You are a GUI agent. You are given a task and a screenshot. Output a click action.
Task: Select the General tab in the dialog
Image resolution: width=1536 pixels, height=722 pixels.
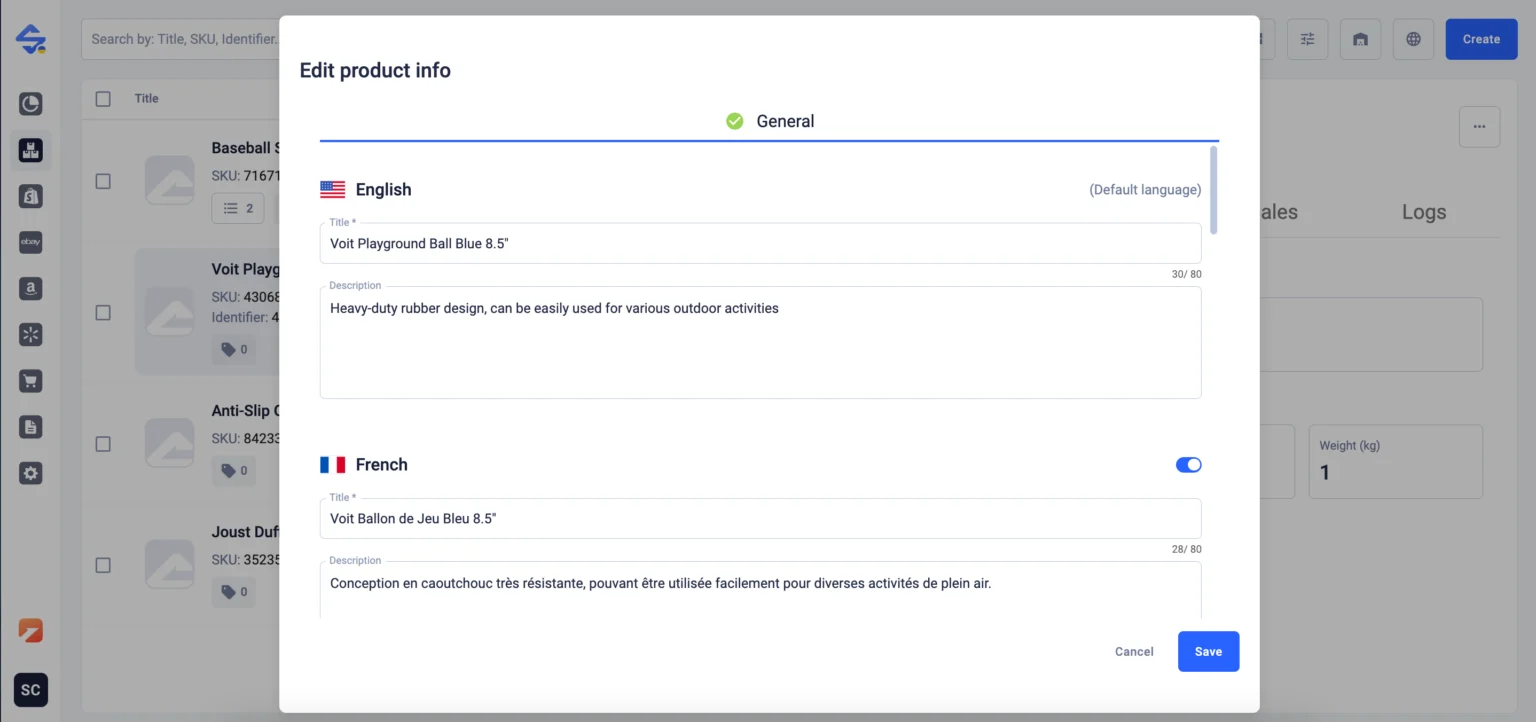(770, 121)
